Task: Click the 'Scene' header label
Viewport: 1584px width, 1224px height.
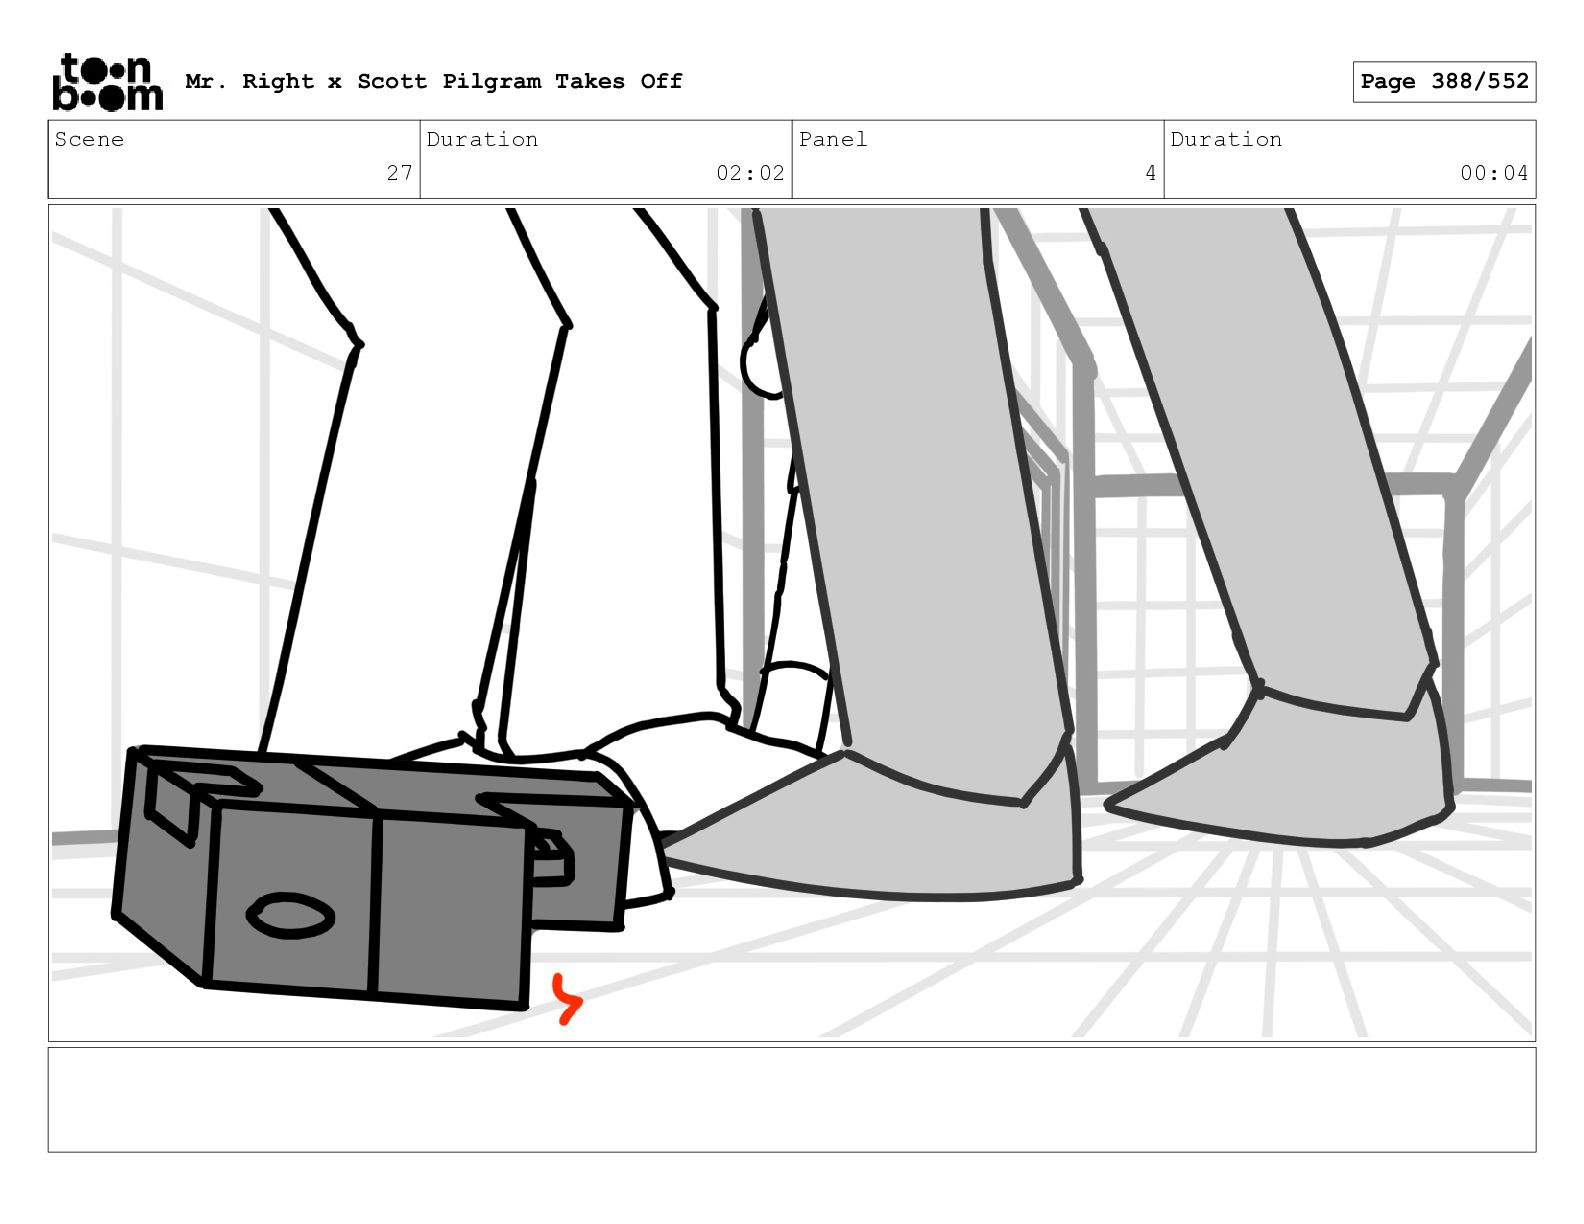Action: click(90, 139)
